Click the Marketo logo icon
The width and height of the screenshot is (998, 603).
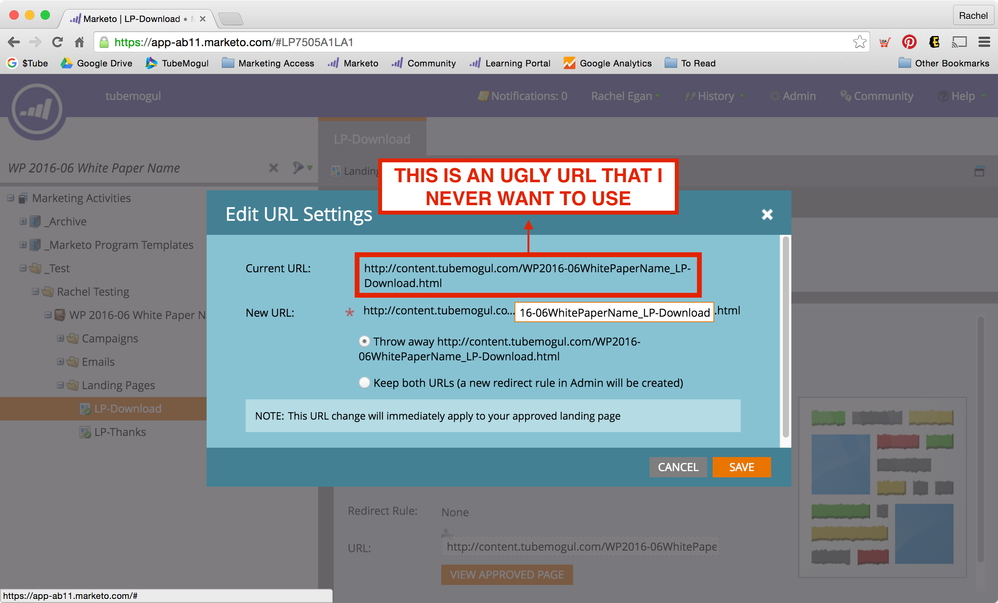pyautogui.click(x=36, y=110)
